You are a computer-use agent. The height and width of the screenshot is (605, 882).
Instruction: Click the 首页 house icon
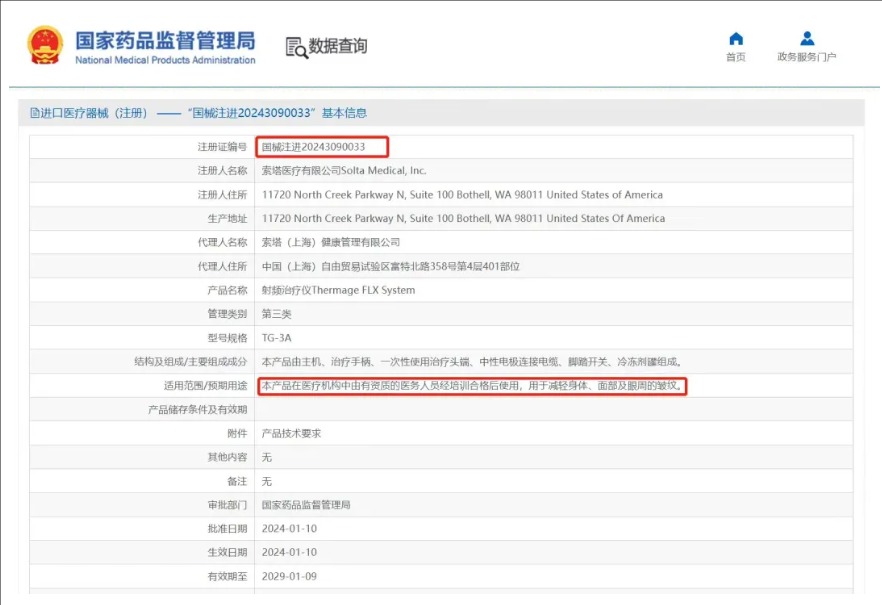[736, 39]
